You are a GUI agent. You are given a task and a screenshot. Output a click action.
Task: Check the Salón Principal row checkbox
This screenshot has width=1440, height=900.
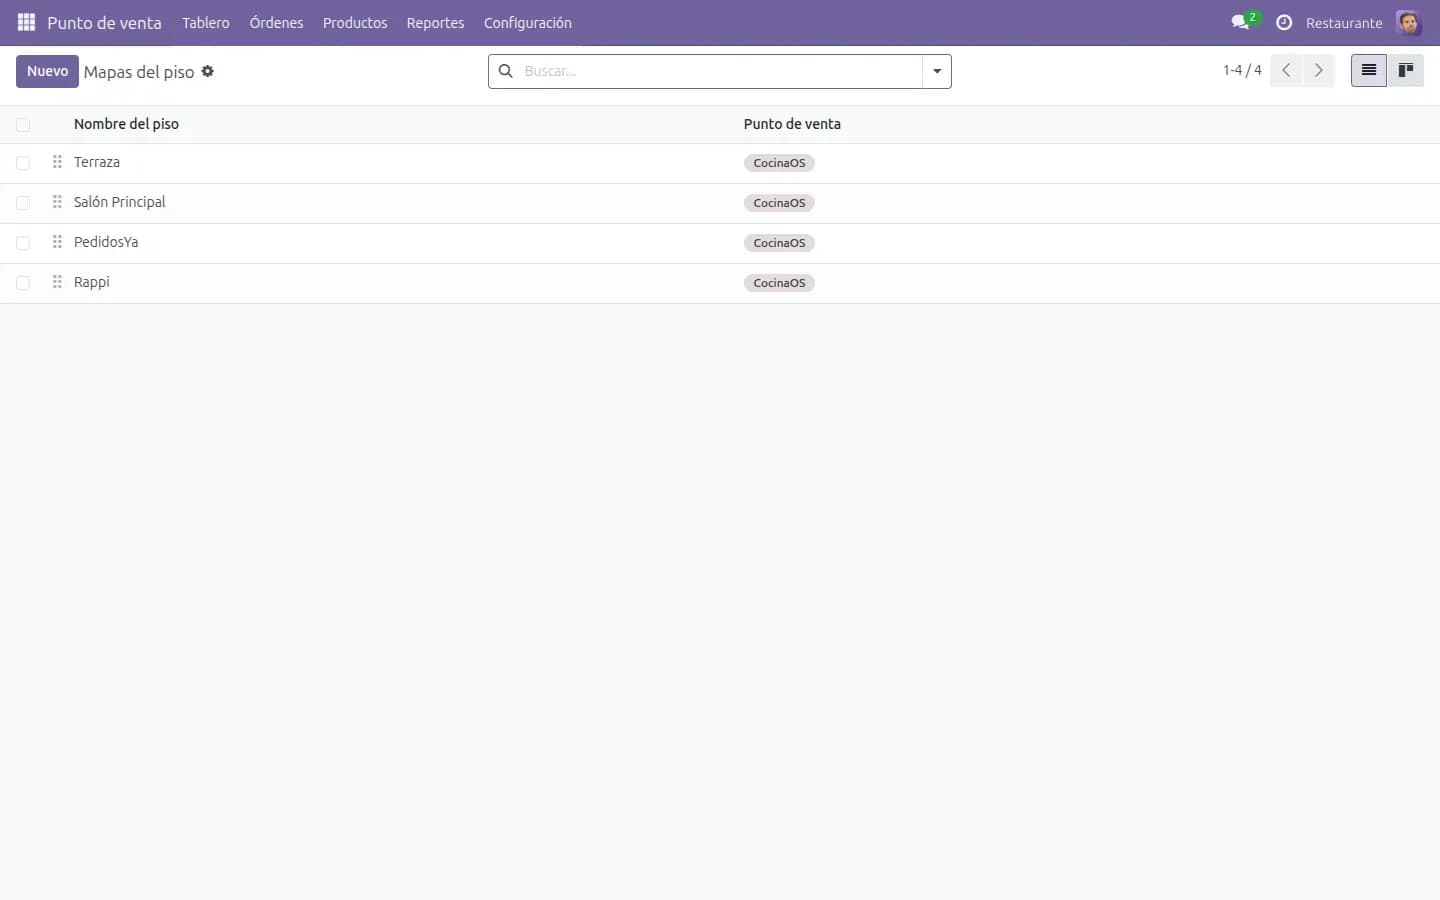(23, 203)
